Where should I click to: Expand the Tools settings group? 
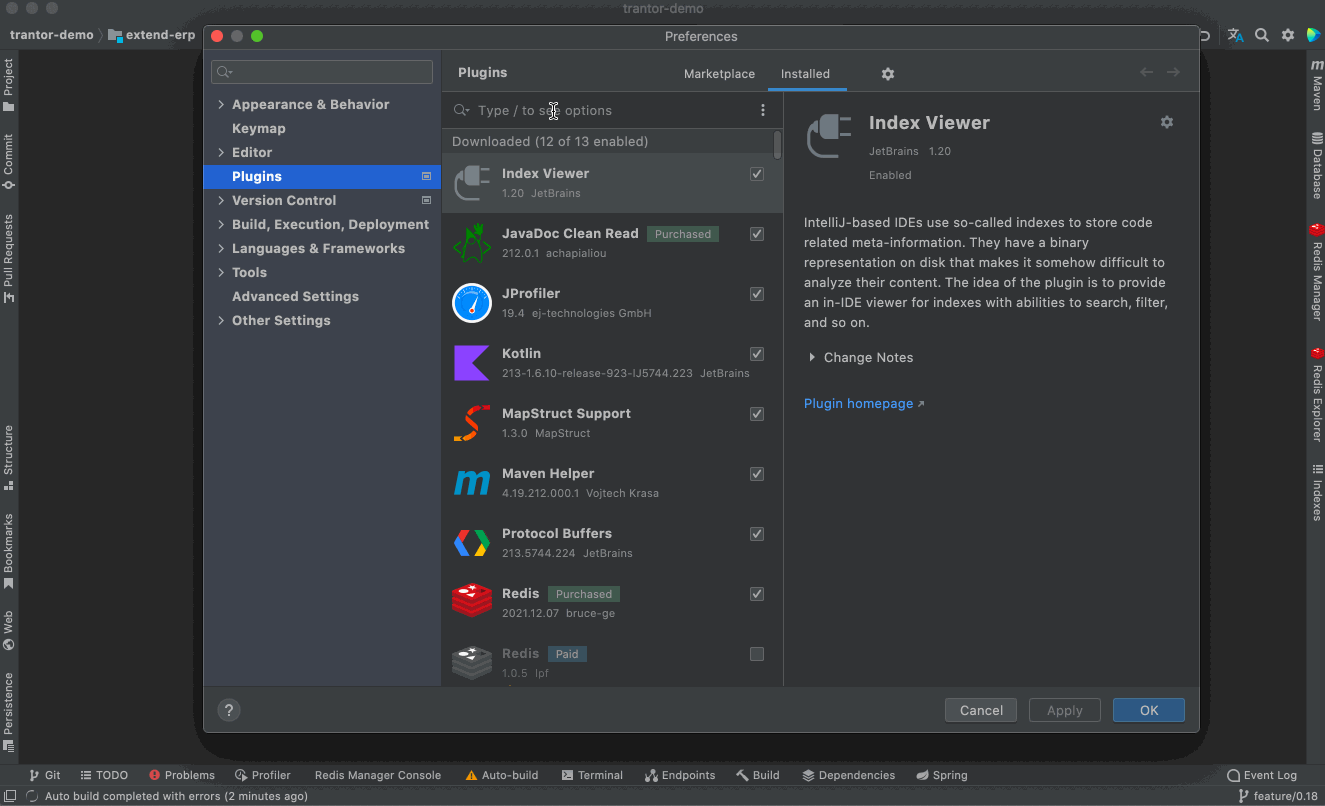(x=221, y=272)
